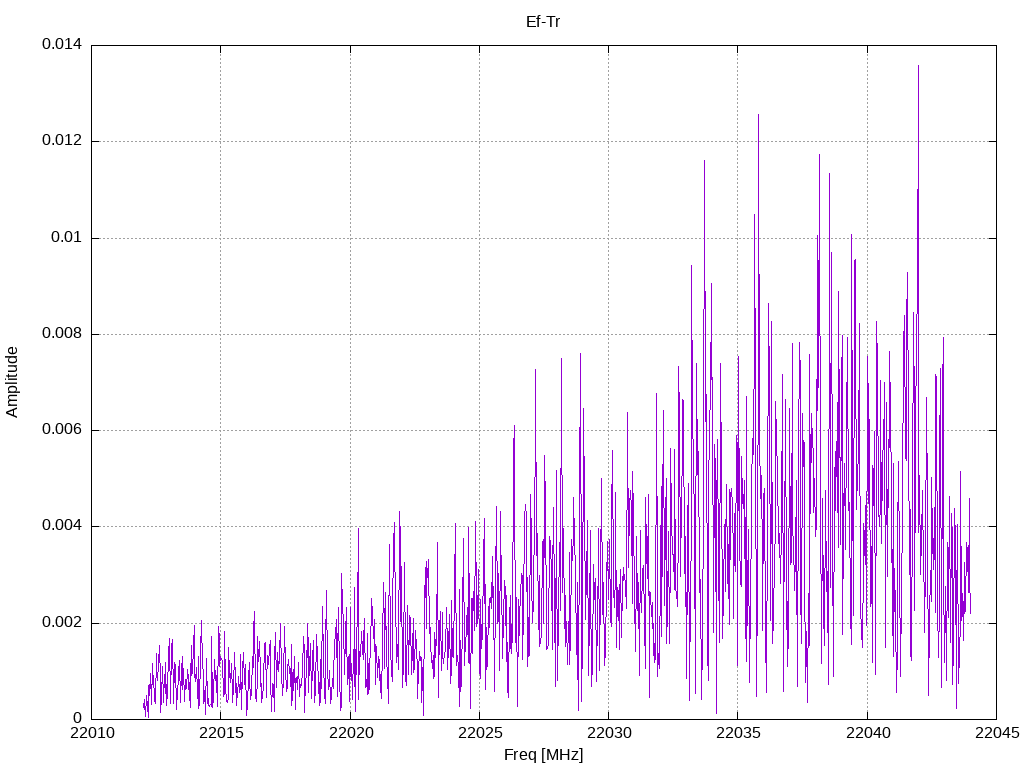
Task: Click the 0.002 y-axis tick label
Action: (x=62, y=622)
